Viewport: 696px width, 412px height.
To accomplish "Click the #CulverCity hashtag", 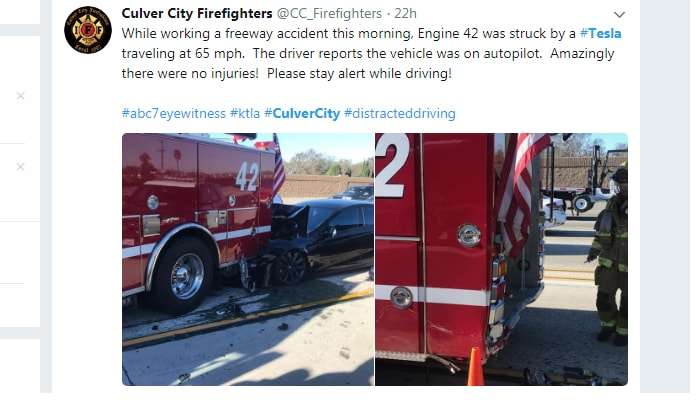I will [x=302, y=114].
